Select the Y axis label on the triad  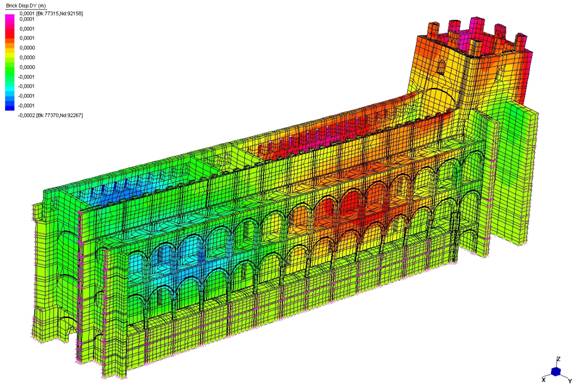pyautogui.click(x=570, y=381)
